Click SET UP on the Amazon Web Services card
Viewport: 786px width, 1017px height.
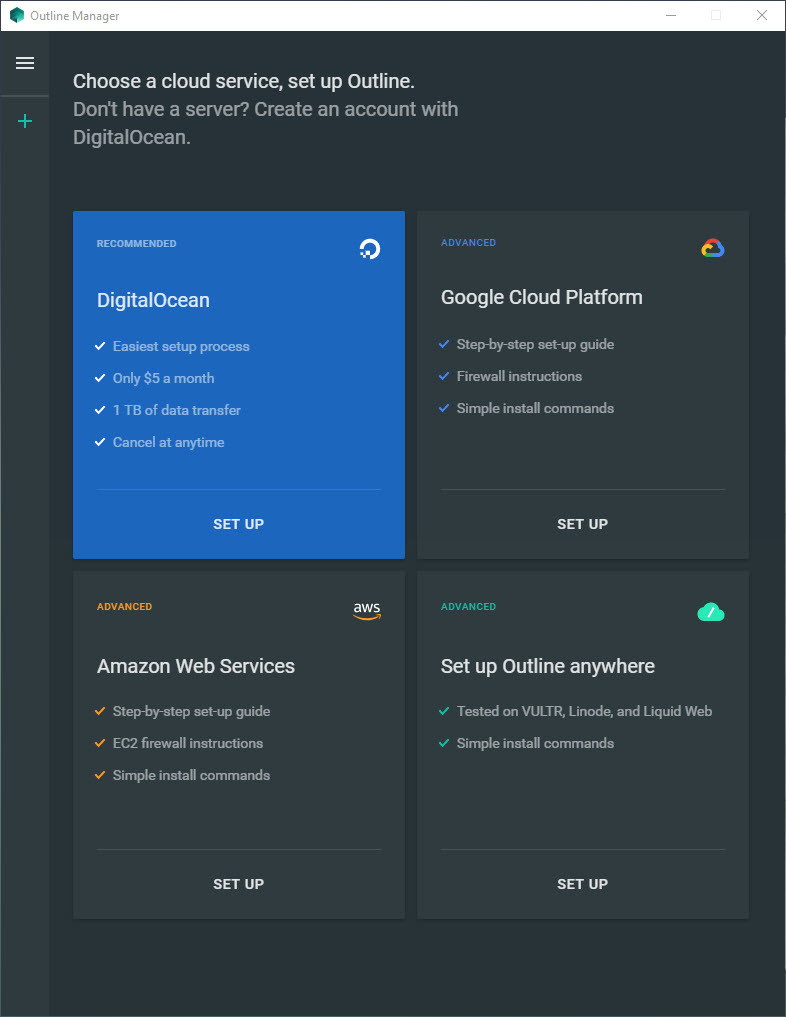pyautogui.click(x=239, y=884)
